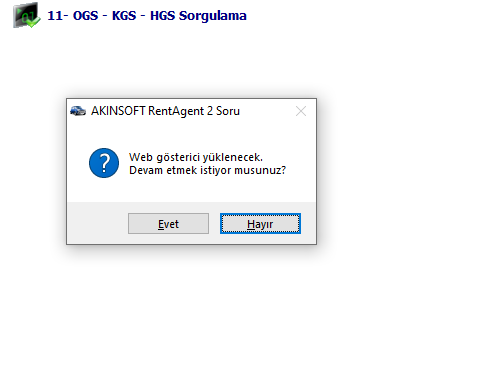Click the "RentAgent 2" text in the title bar
The height and width of the screenshot is (366, 485).
pyautogui.click(x=180, y=111)
